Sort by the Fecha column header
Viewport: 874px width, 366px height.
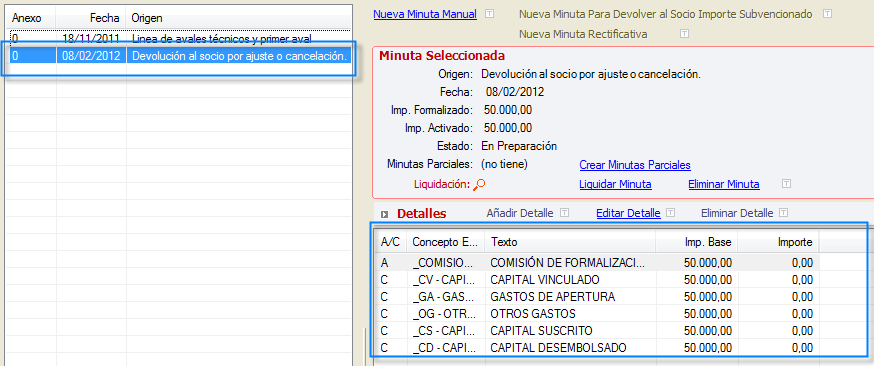[91, 18]
